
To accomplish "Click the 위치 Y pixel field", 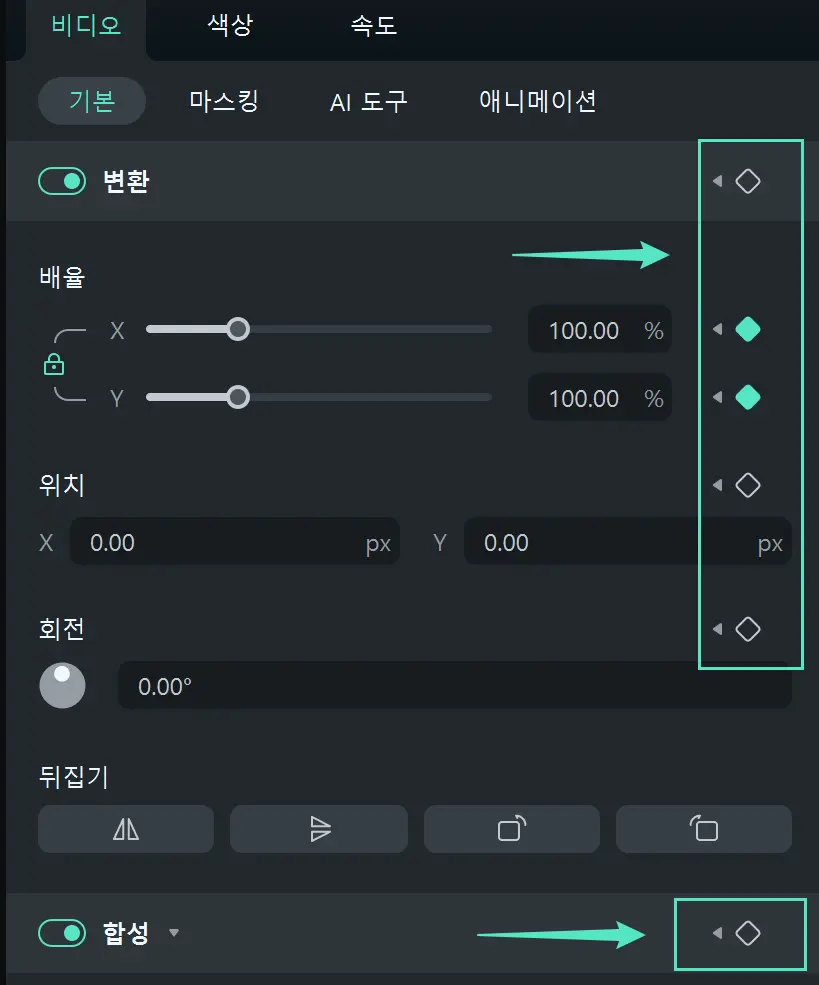I will coord(627,541).
